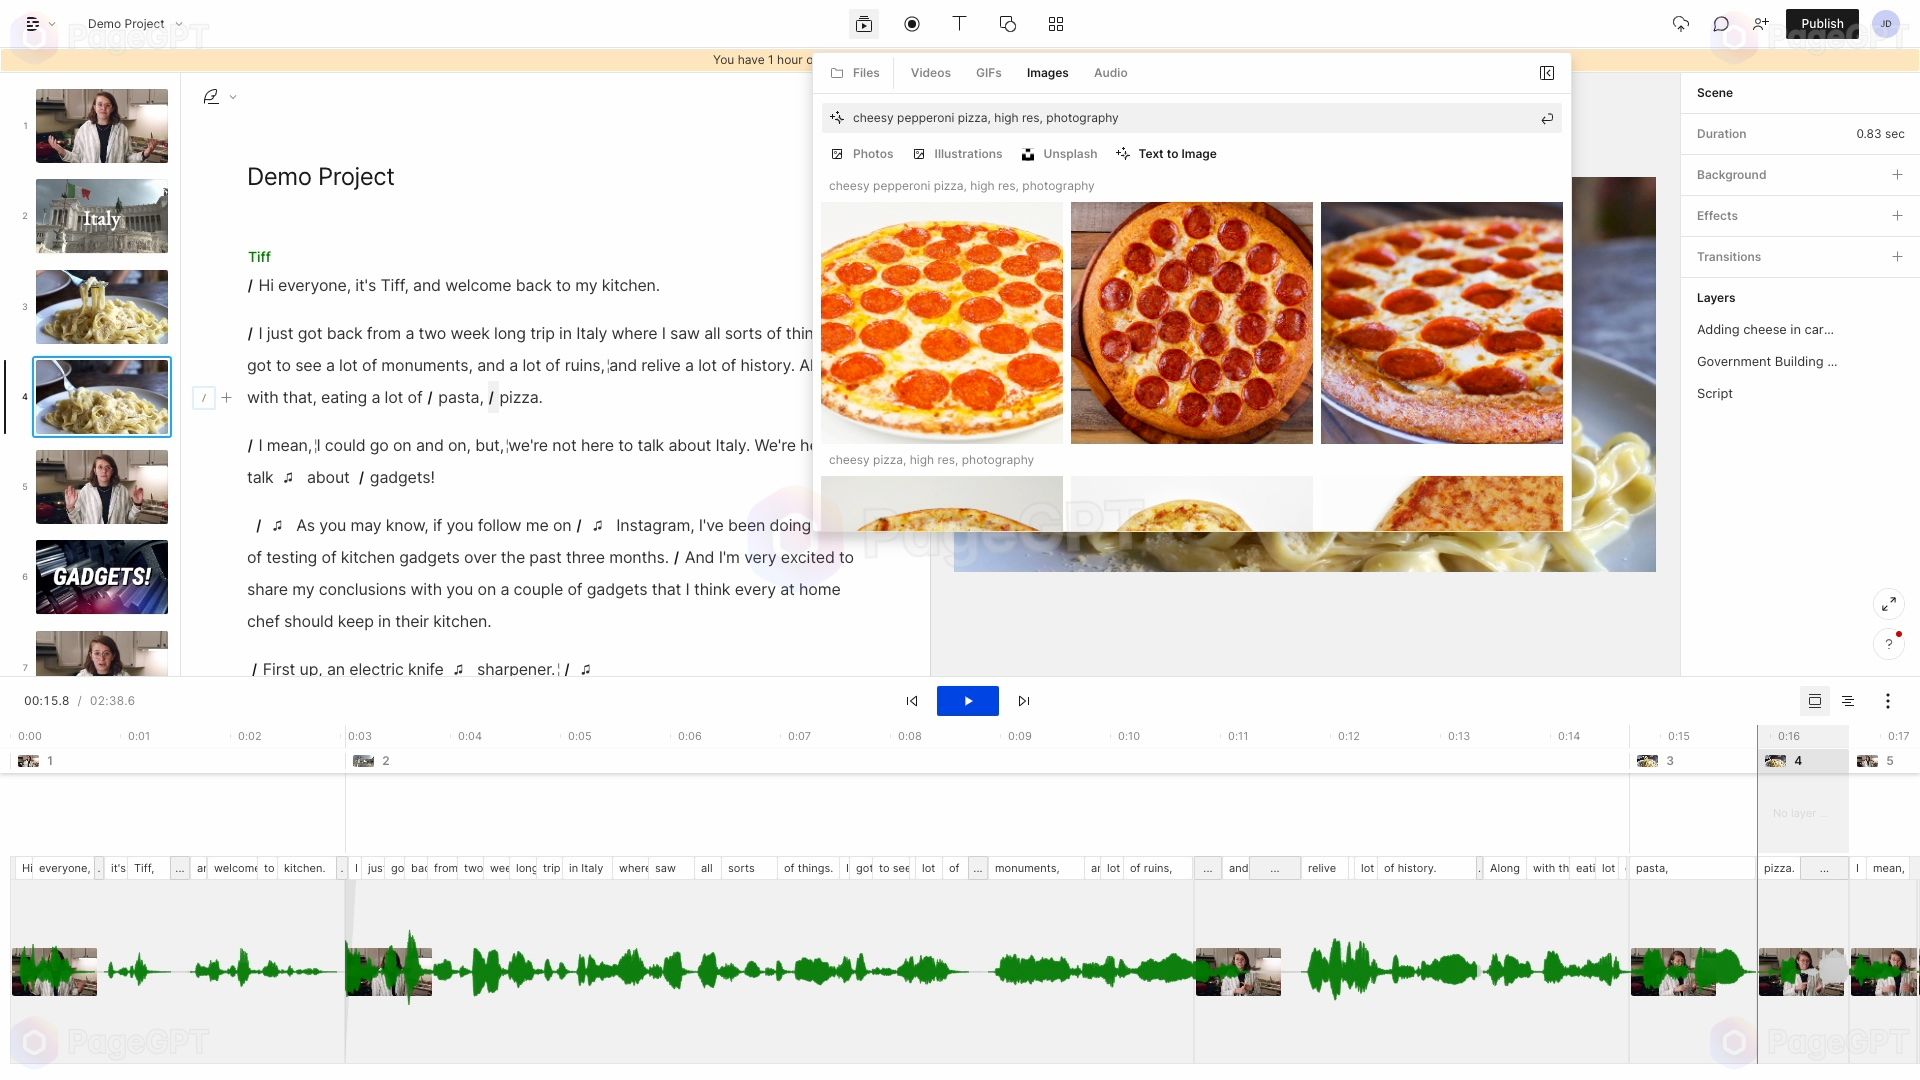Screen dimensions: 1920x1080
Task: Click the Publish button to publish project
Action: coord(1822,24)
